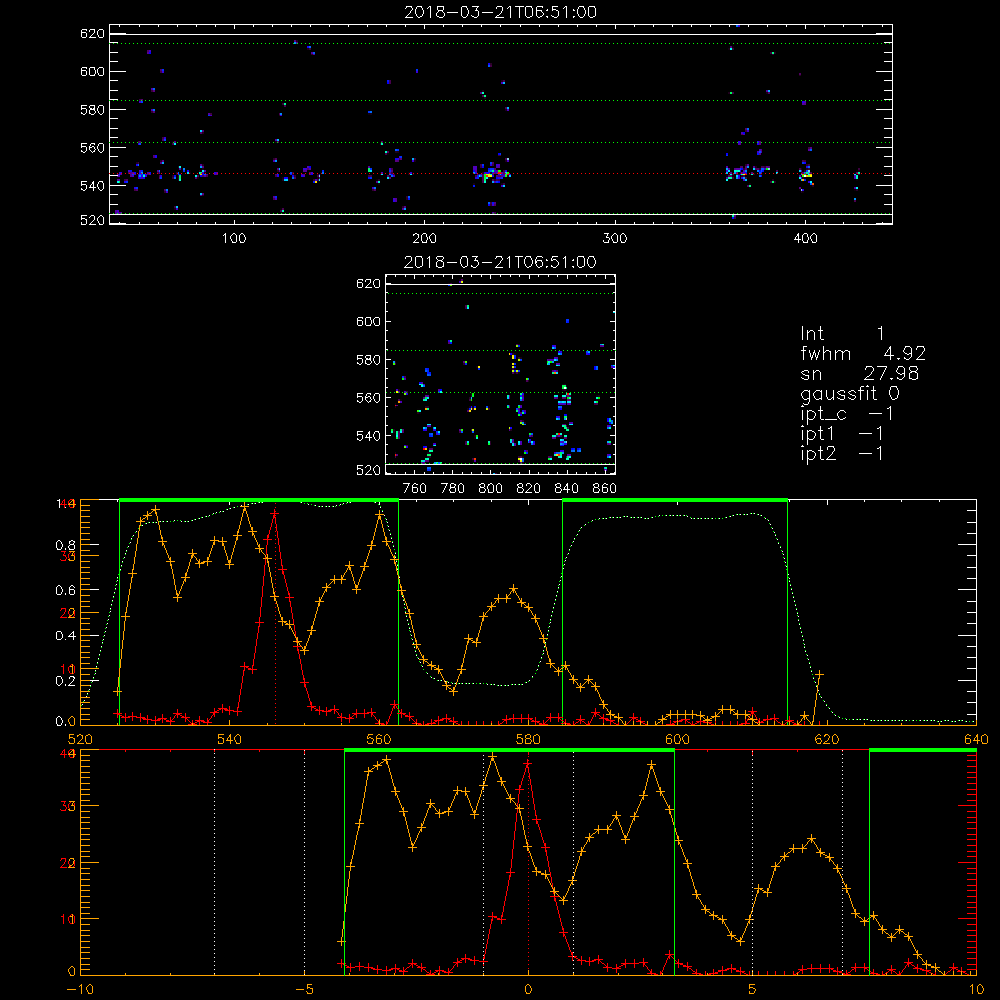Image resolution: width=1000 pixels, height=1000 pixels.
Task: Click x-axis label 540 on third plot
Action: pyautogui.click(x=230, y=739)
